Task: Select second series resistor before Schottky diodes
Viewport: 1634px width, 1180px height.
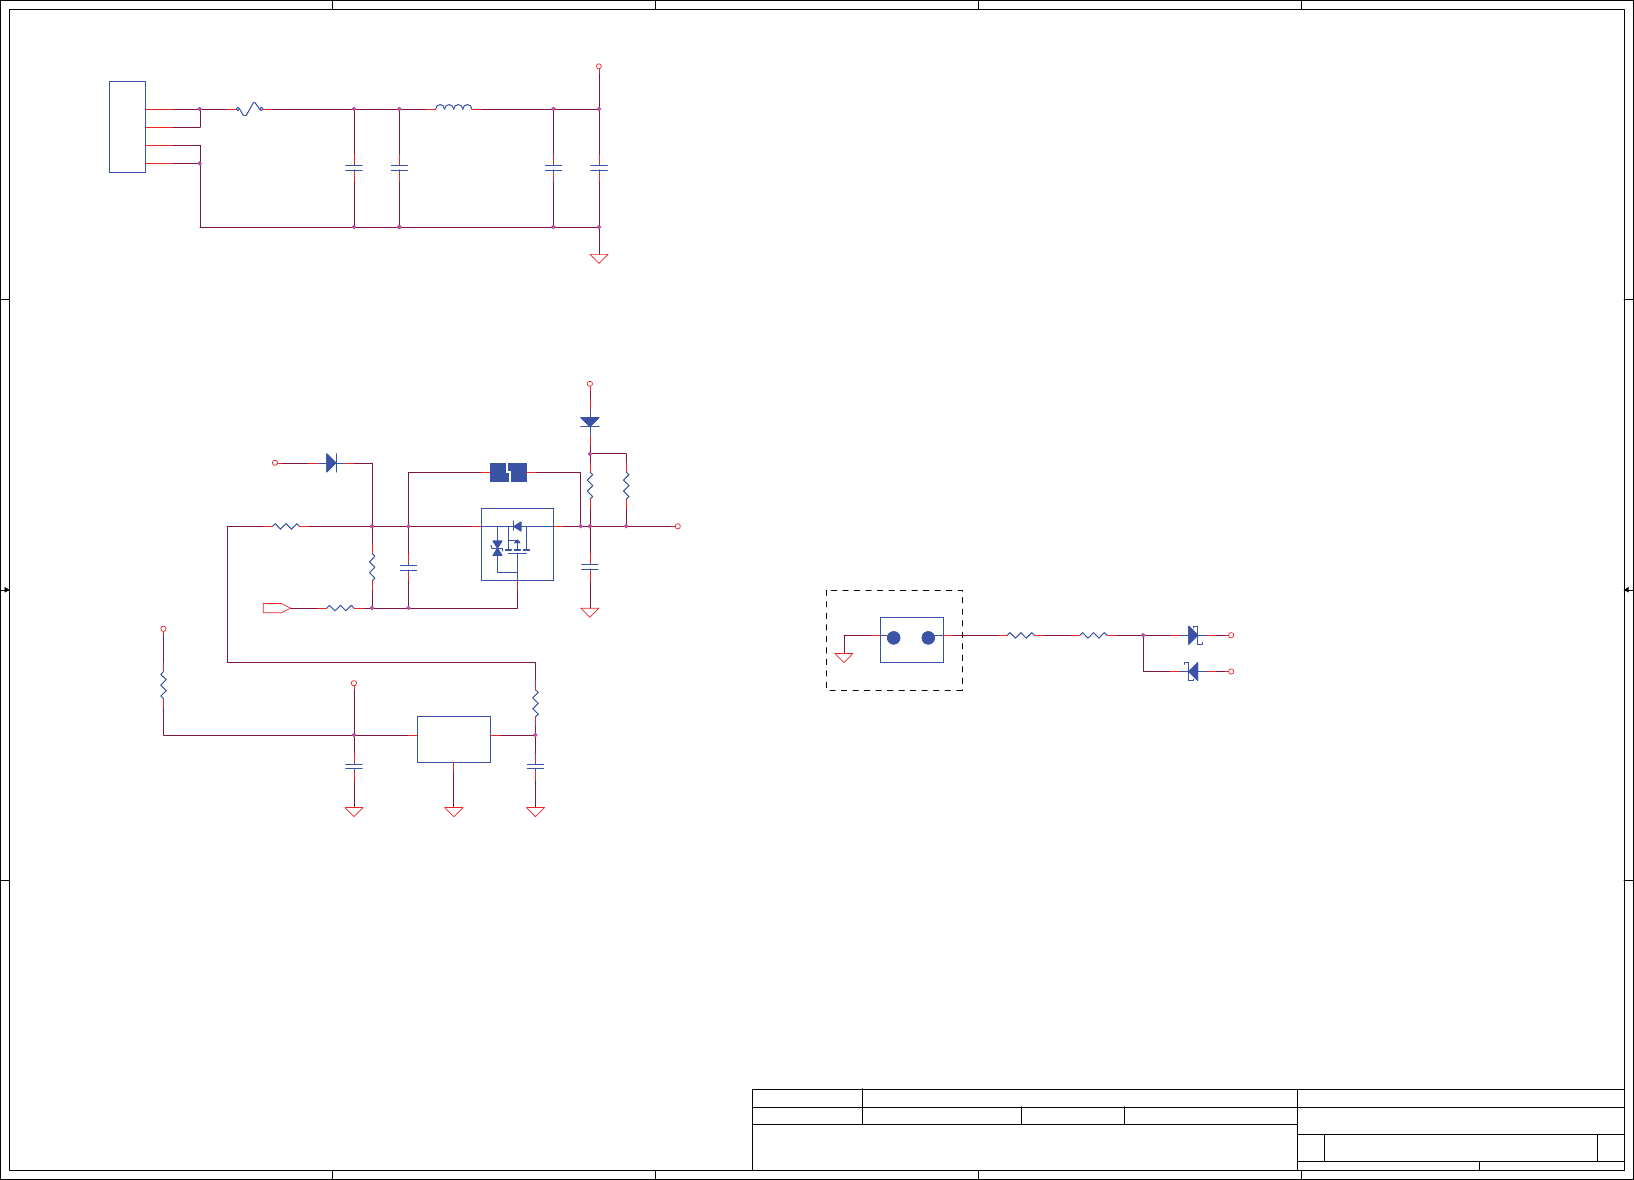Action: pyautogui.click(x=1094, y=635)
